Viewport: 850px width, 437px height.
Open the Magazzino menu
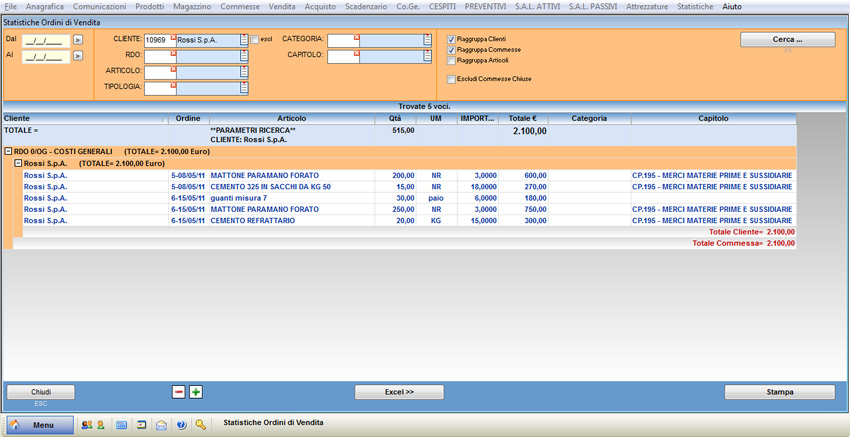(x=192, y=7)
